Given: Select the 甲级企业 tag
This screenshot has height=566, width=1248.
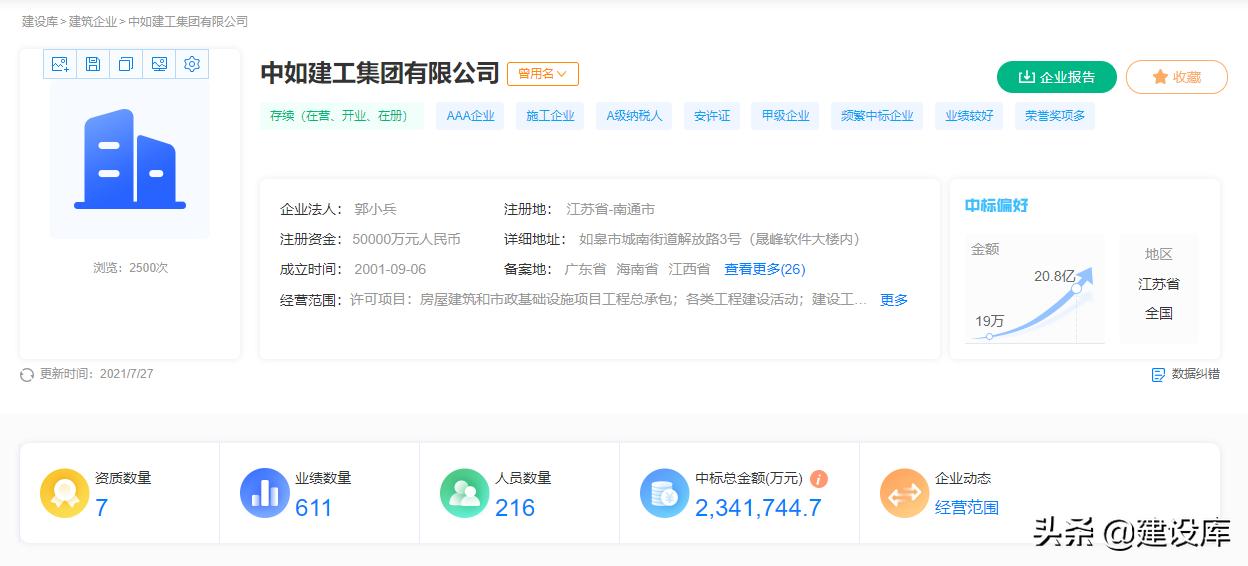Looking at the screenshot, I should [x=785, y=116].
